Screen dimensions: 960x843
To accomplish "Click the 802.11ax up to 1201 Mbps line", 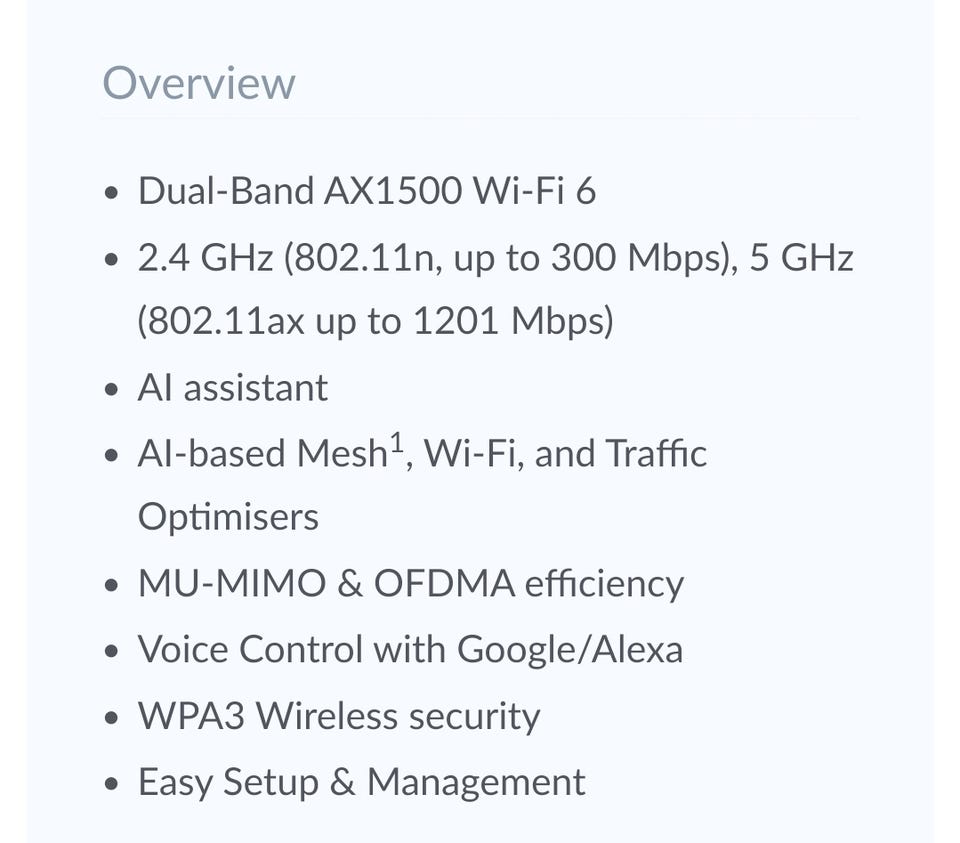I will click(375, 321).
